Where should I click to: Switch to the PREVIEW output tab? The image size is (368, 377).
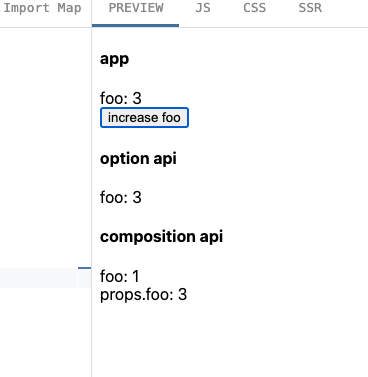coord(136,8)
